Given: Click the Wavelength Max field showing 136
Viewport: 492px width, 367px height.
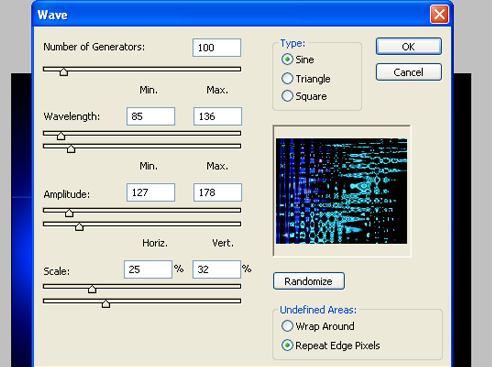Looking at the screenshot, I should [x=217, y=116].
